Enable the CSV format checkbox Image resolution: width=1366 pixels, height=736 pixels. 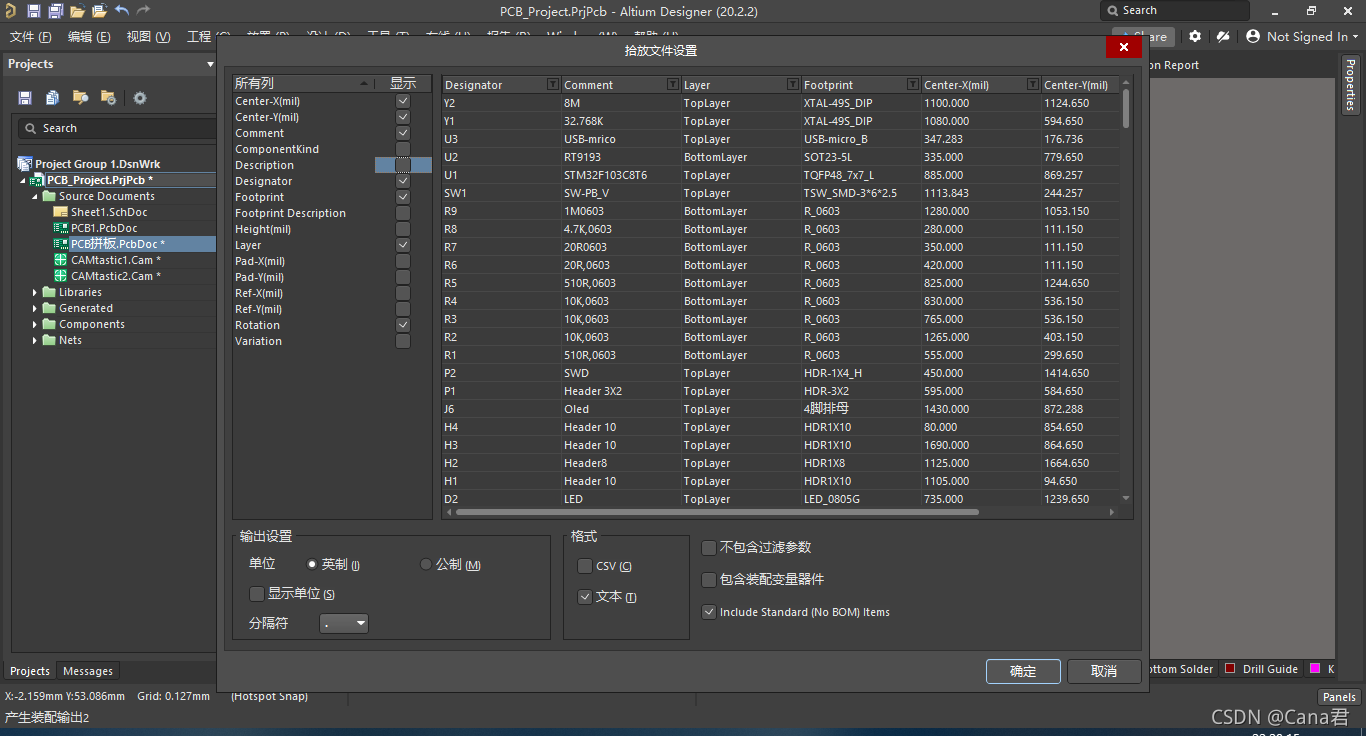coord(585,566)
